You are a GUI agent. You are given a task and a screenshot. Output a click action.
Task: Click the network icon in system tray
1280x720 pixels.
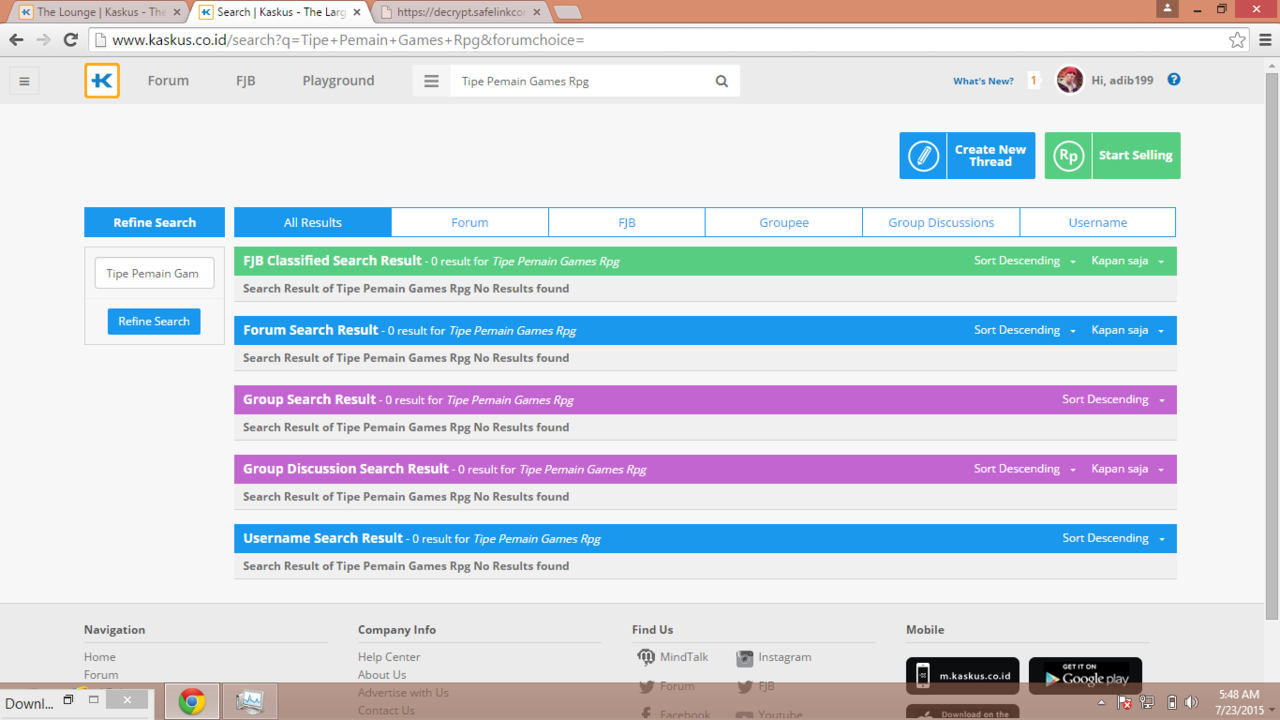pos(1146,702)
